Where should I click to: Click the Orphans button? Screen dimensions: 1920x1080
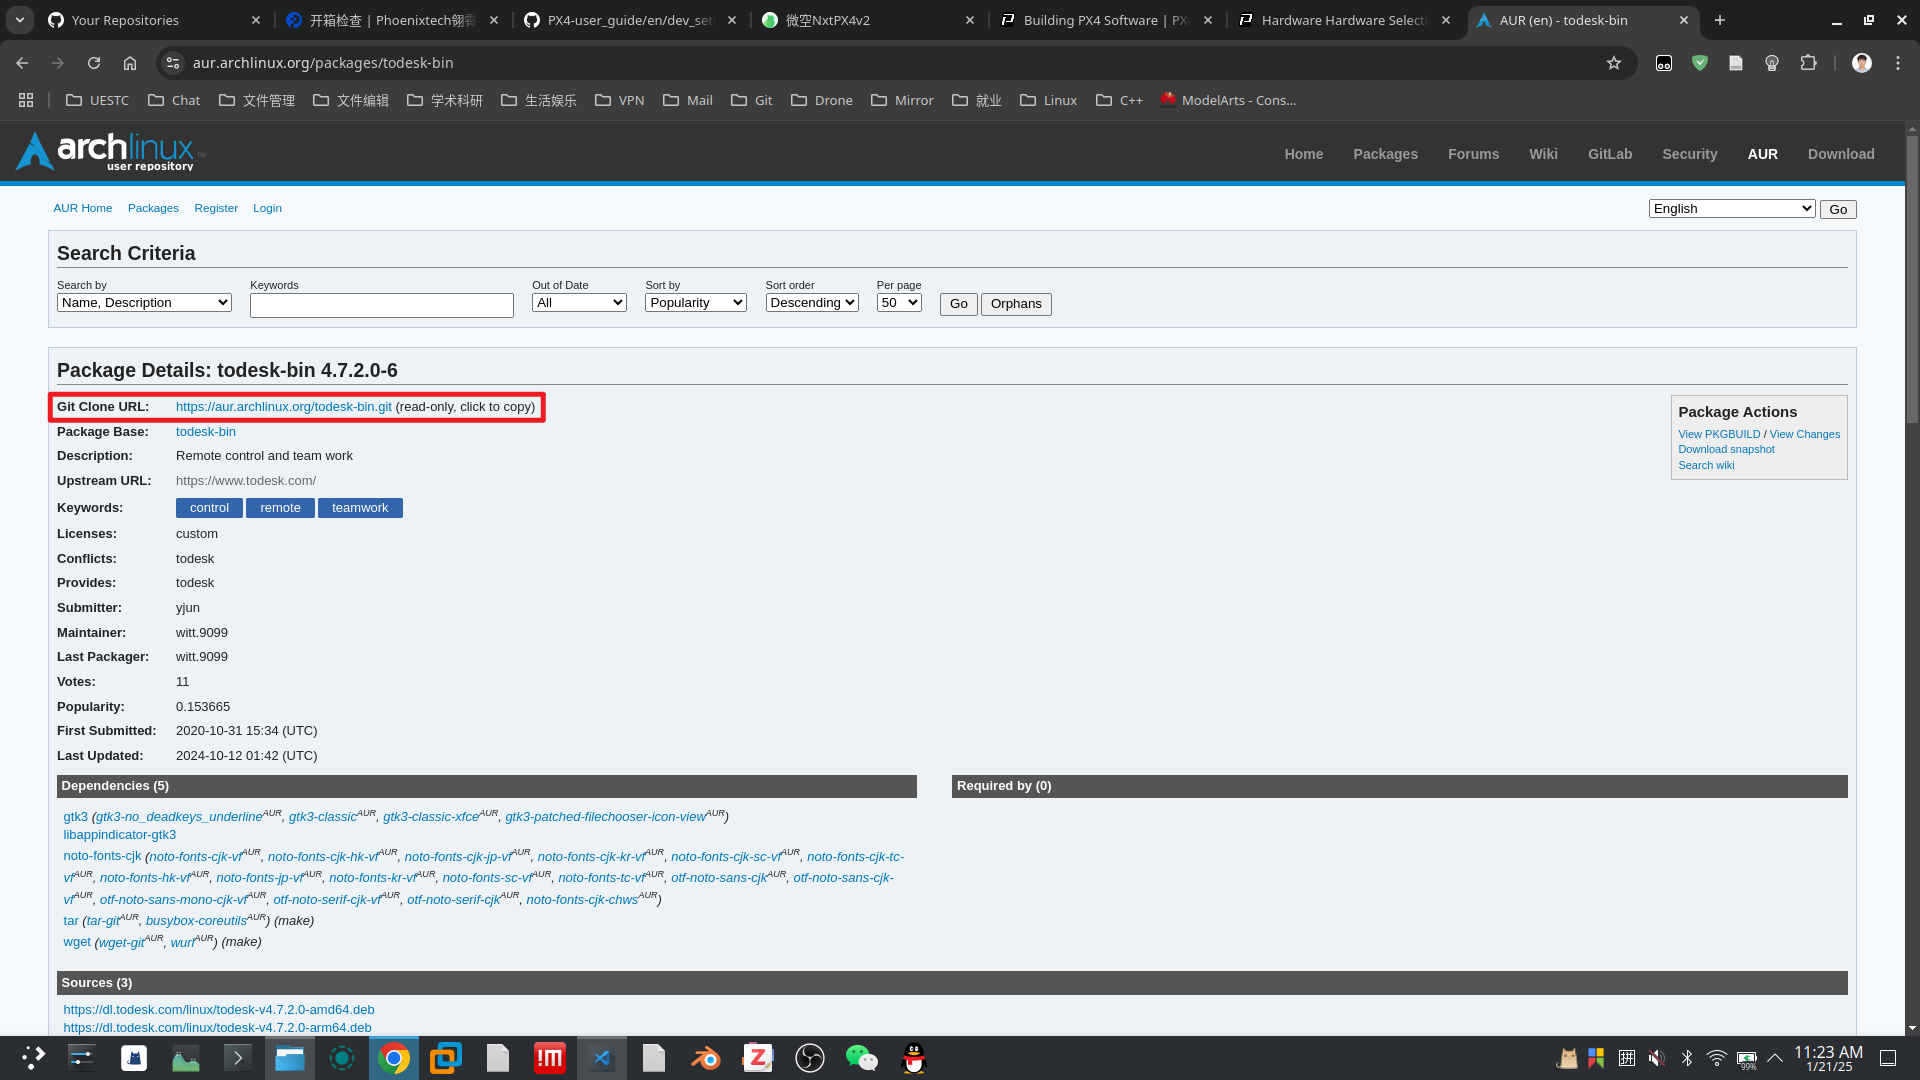point(1016,304)
